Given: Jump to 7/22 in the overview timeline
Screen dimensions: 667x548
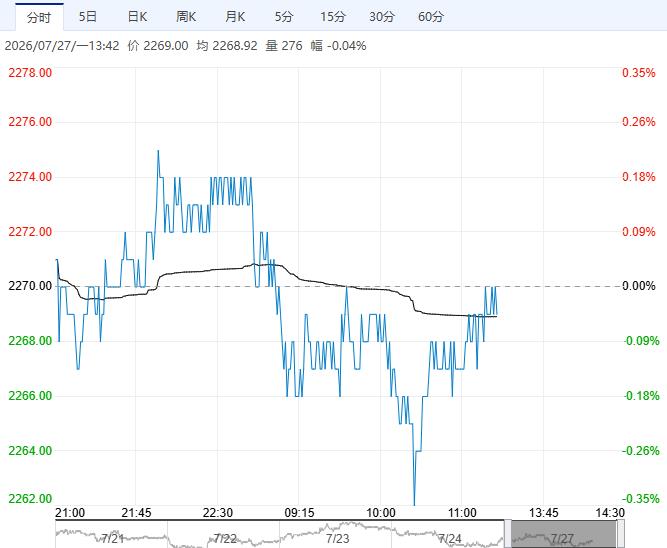Looking at the screenshot, I should tap(225, 539).
